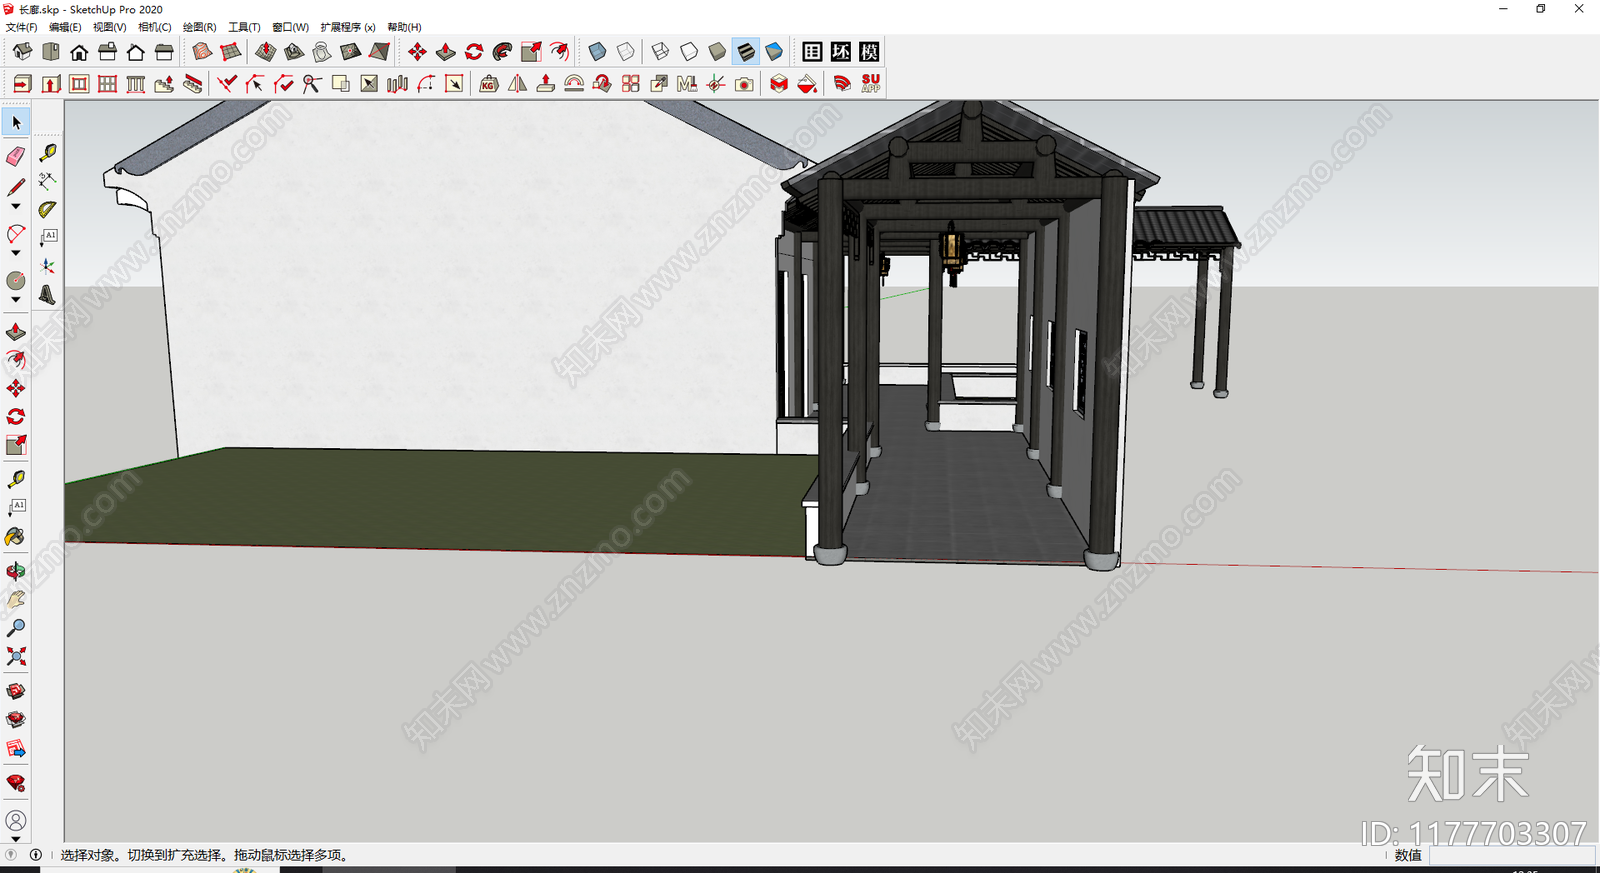The width and height of the screenshot is (1600, 873).
Task: Select the arrow Select tool
Action: point(16,122)
